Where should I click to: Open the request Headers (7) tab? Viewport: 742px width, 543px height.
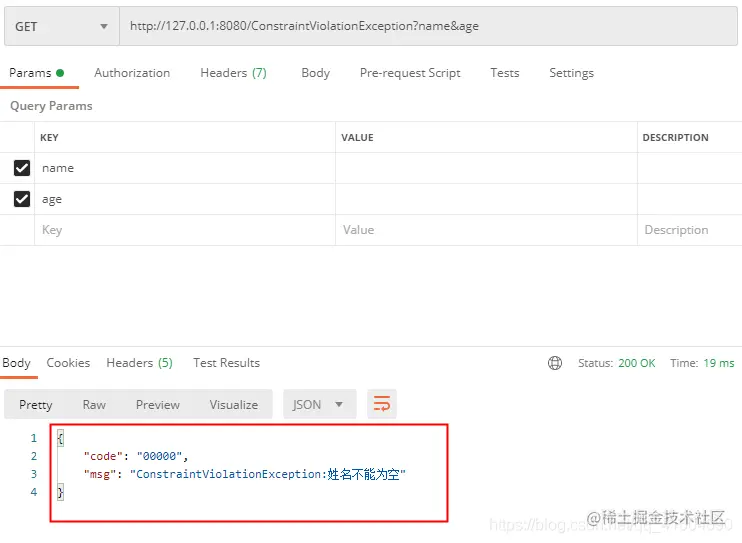(x=233, y=73)
